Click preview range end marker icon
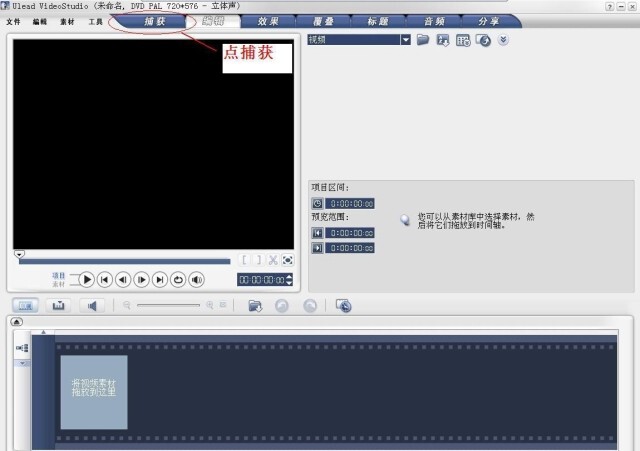 [317, 248]
